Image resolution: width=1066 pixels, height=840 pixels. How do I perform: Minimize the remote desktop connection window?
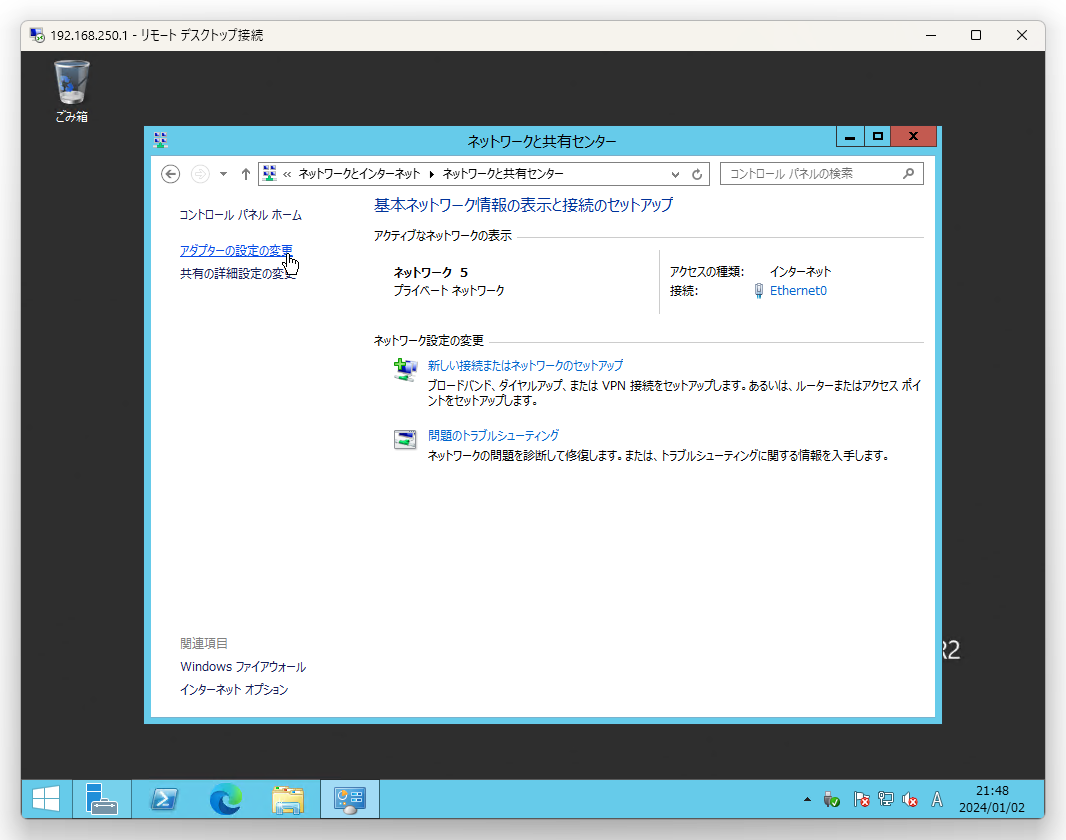pyautogui.click(x=931, y=35)
